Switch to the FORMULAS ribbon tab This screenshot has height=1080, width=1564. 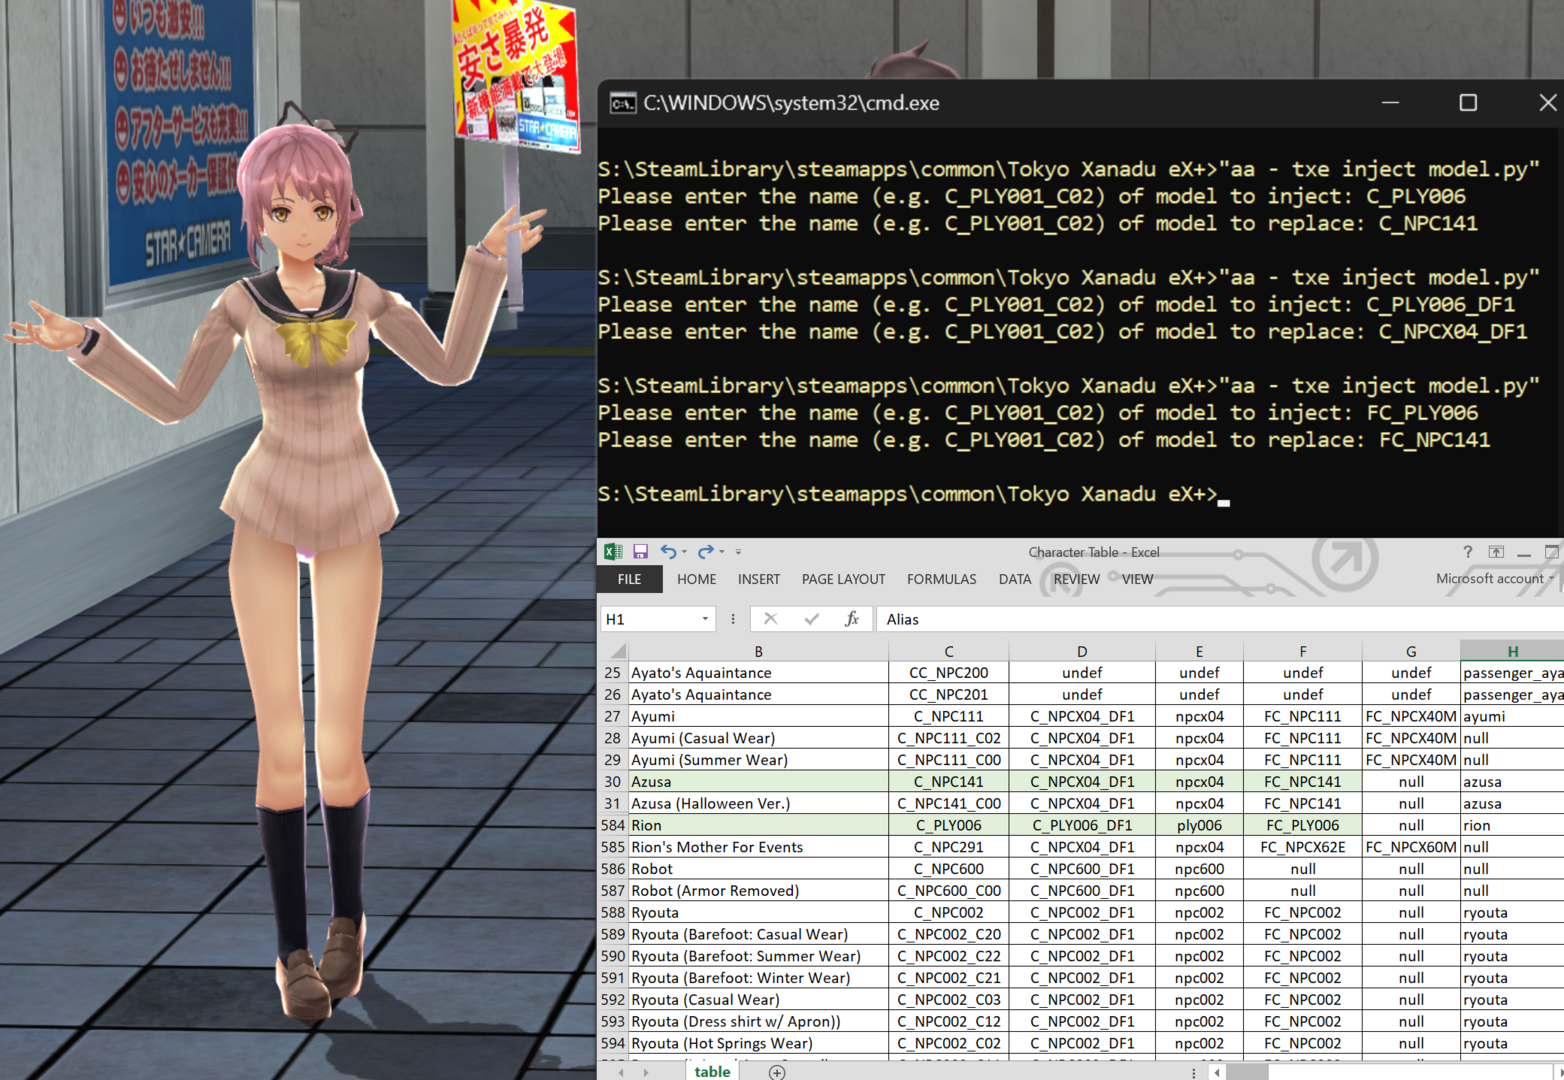click(x=942, y=579)
